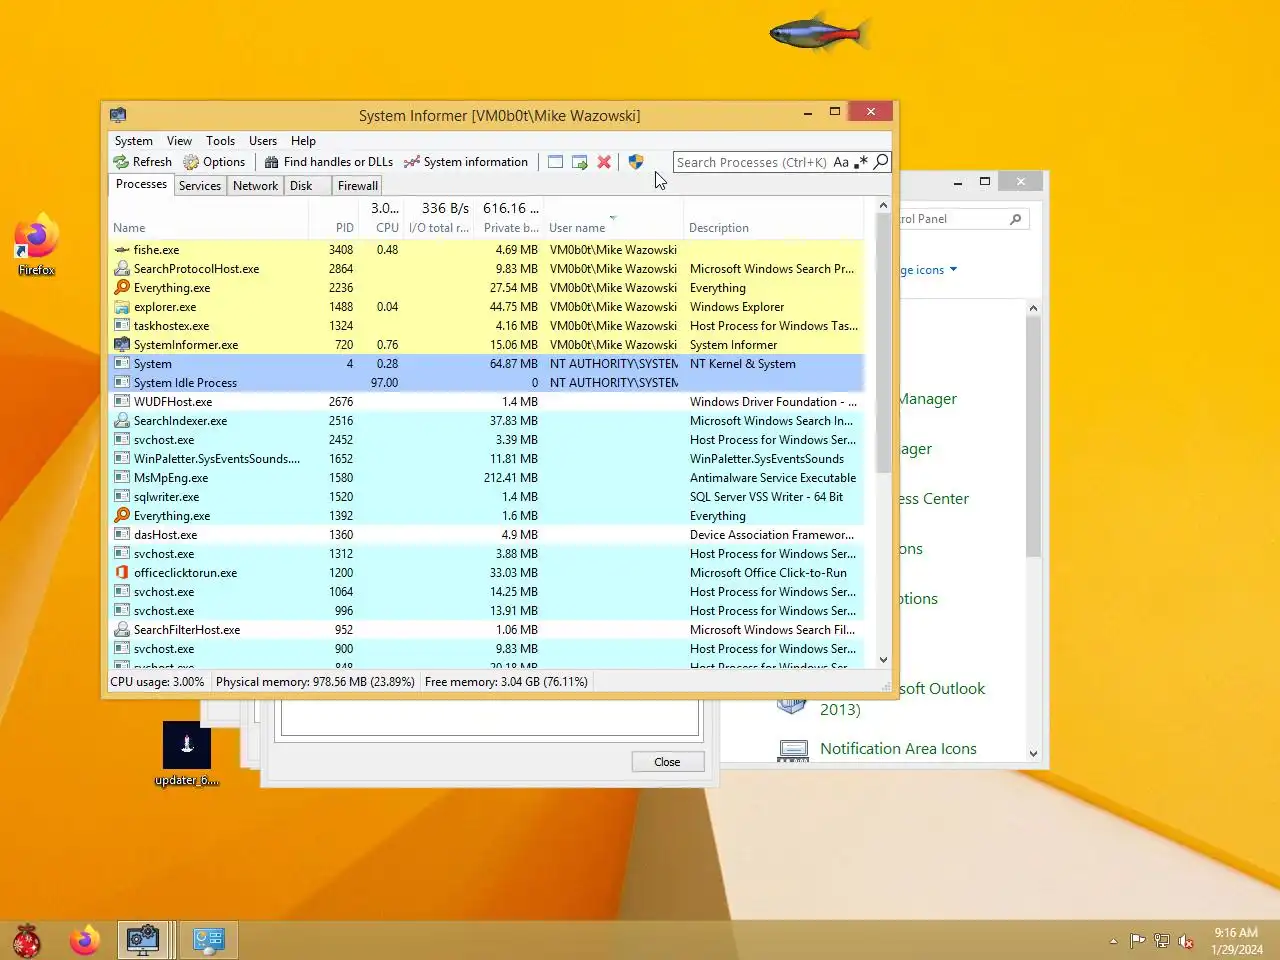The width and height of the screenshot is (1280, 960).
Task: Click Firefox icon in the taskbar
Action: pos(85,940)
